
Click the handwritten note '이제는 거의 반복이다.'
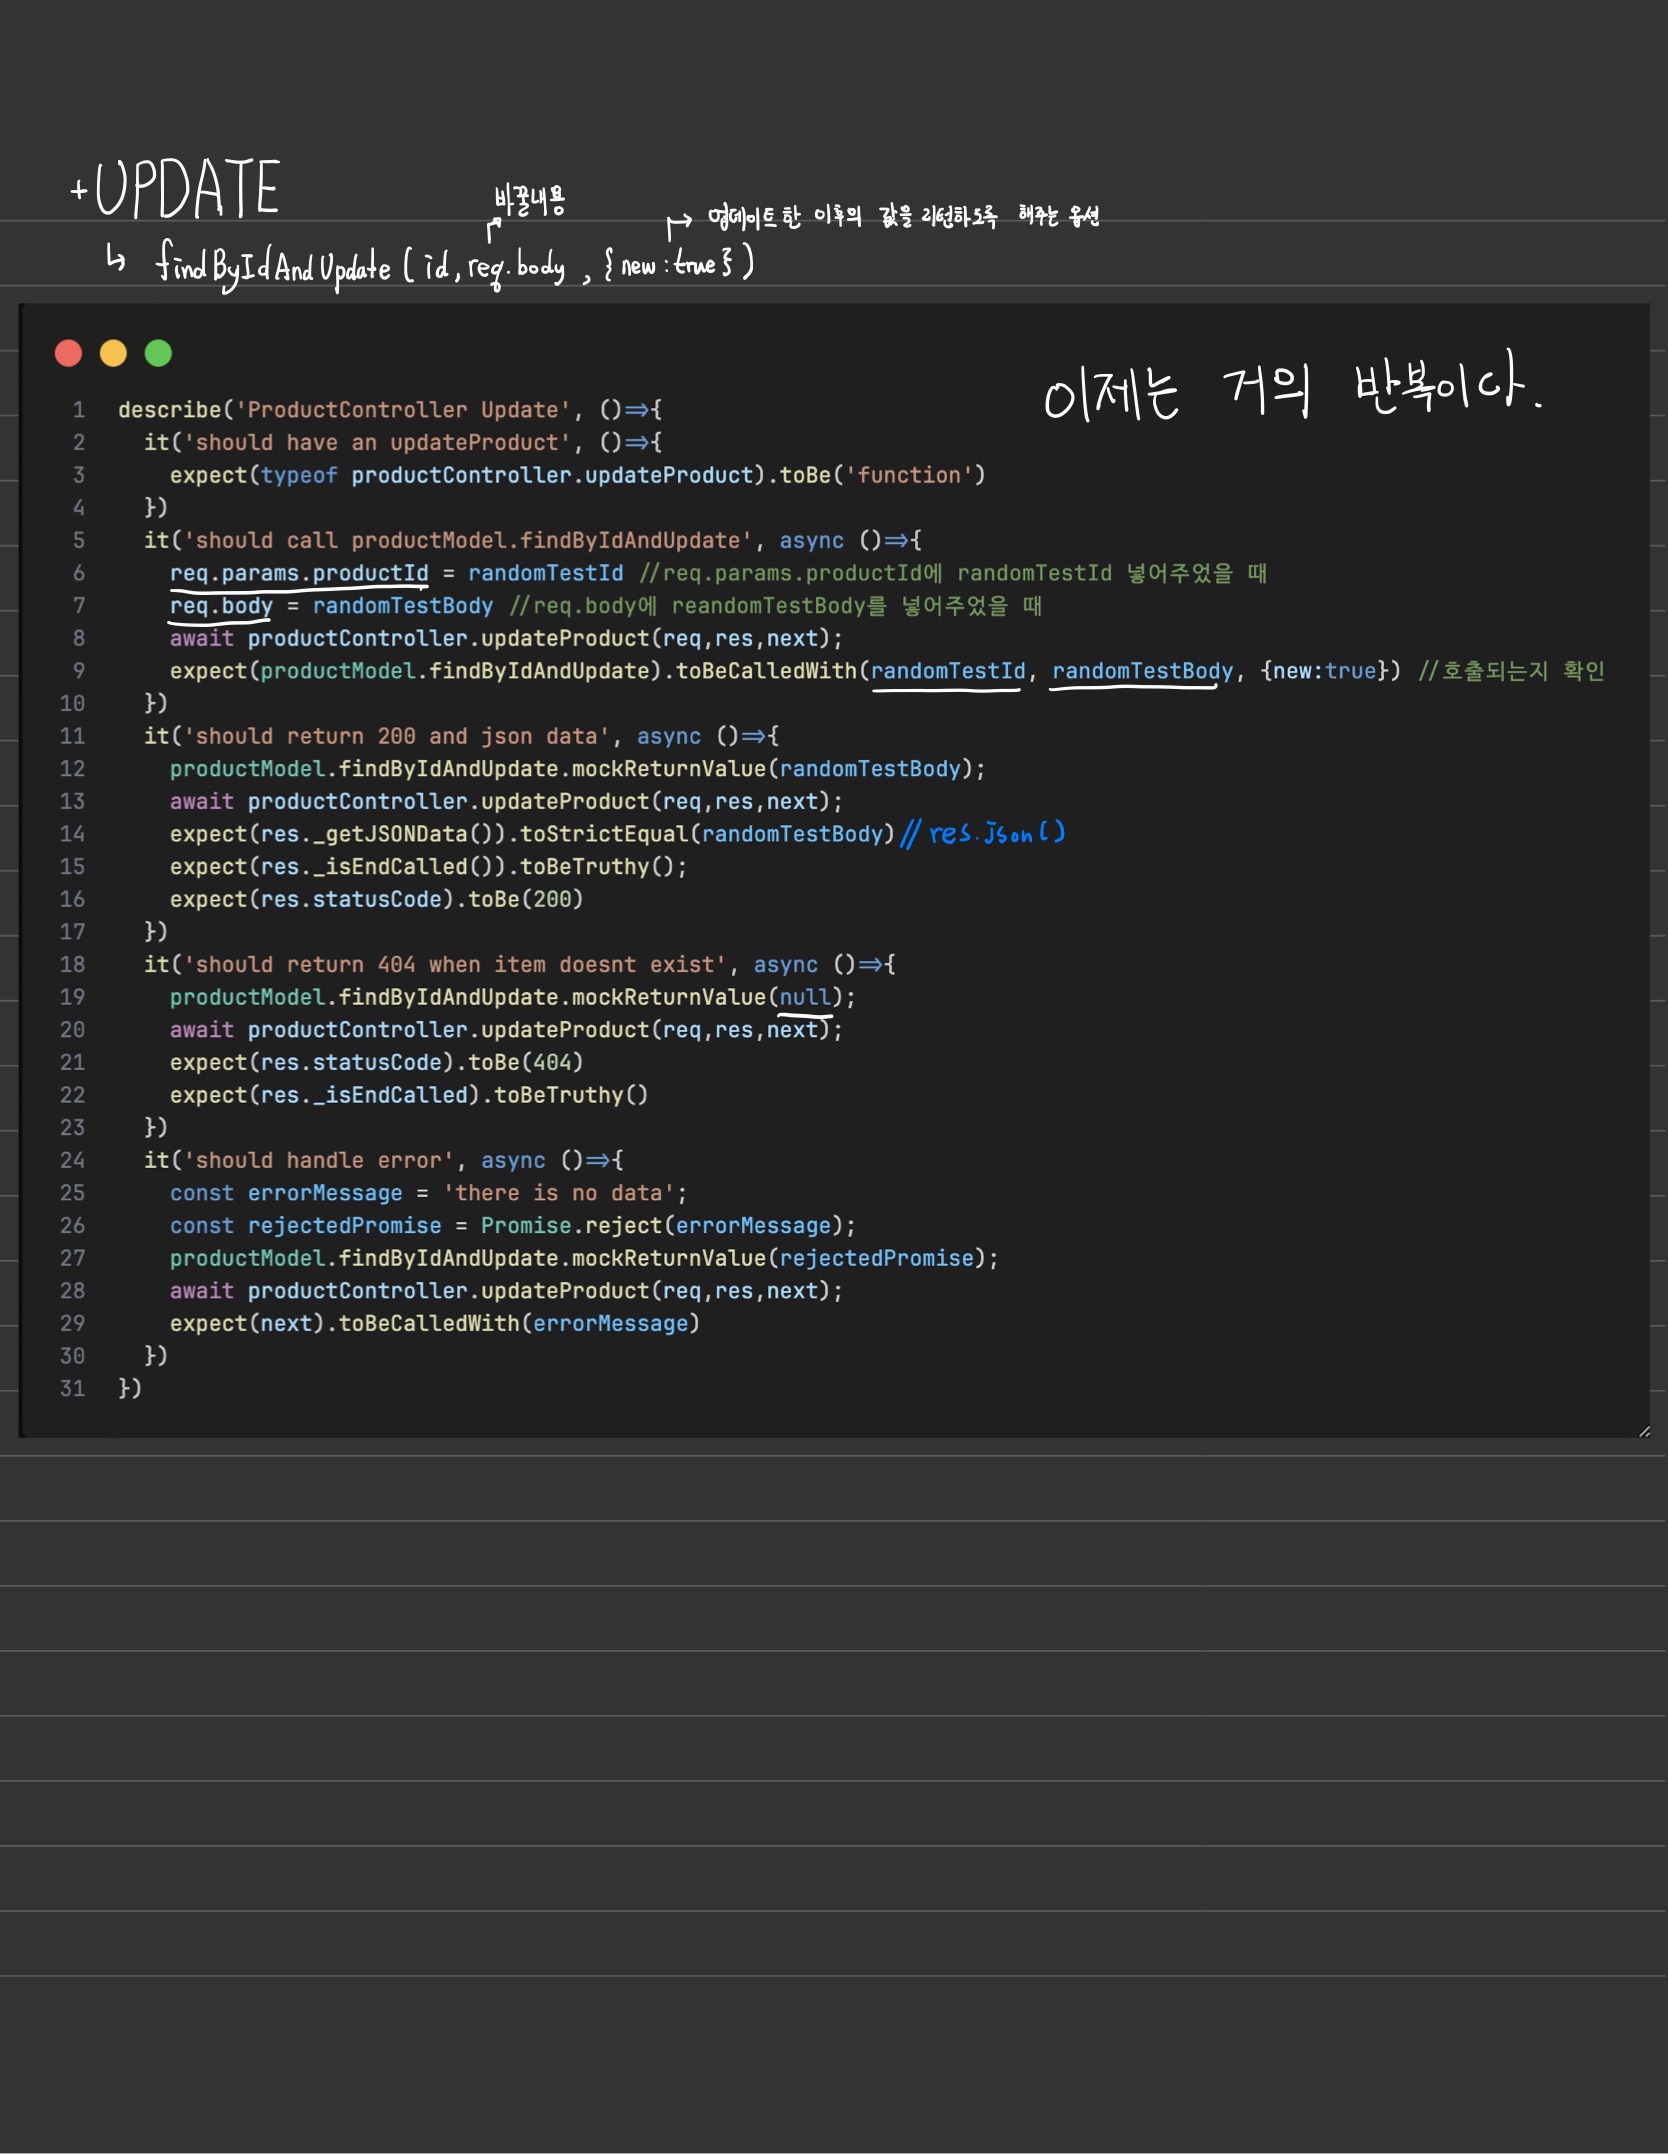[x=1292, y=388]
